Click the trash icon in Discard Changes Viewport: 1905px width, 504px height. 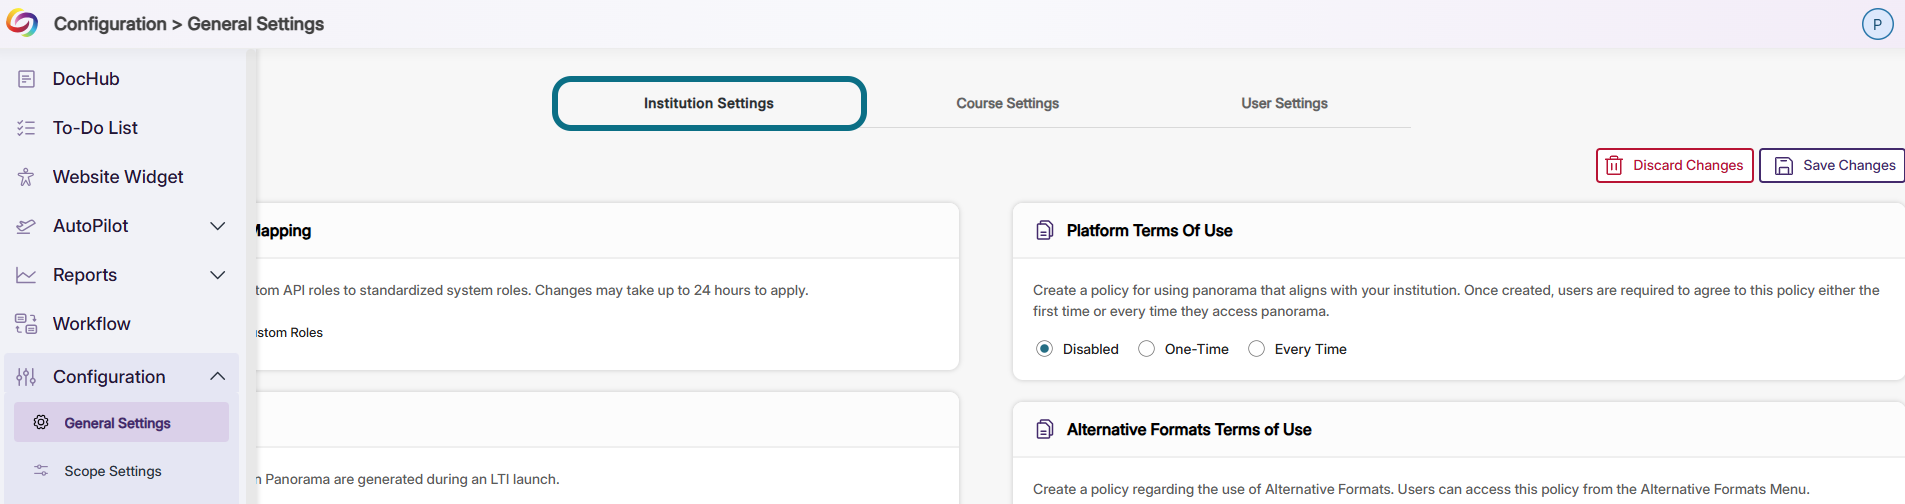coord(1614,166)
